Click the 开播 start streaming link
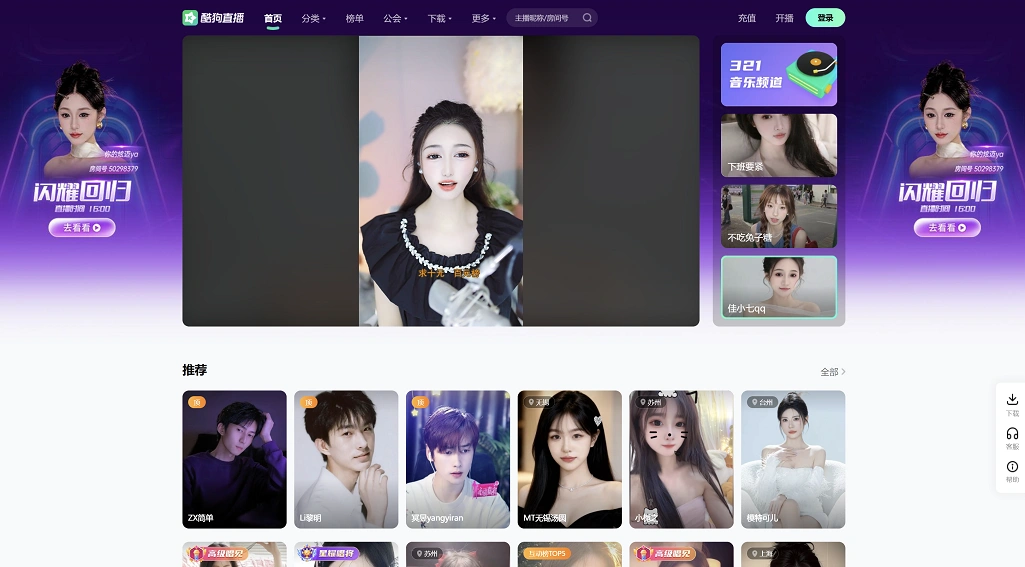The width and height of the screenshot is (1025, 567). tap(785, 18)
